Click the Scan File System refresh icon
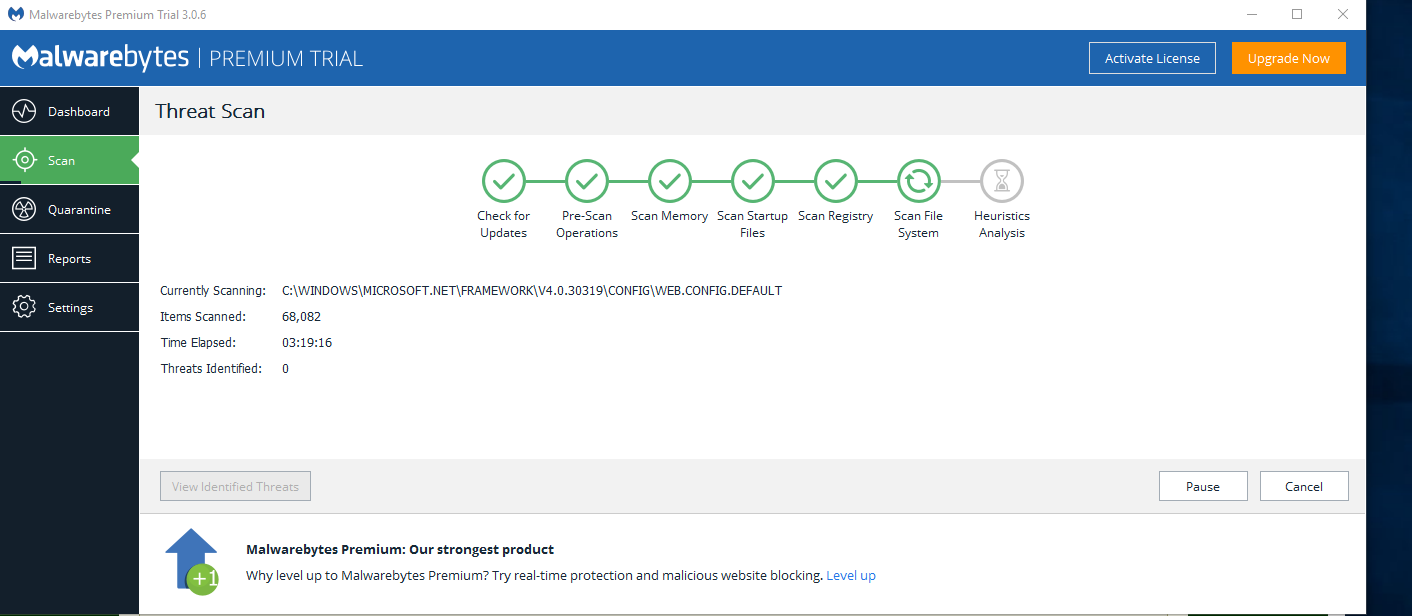This screenshot has height=616, width=1412. click(x=918, y=181)
